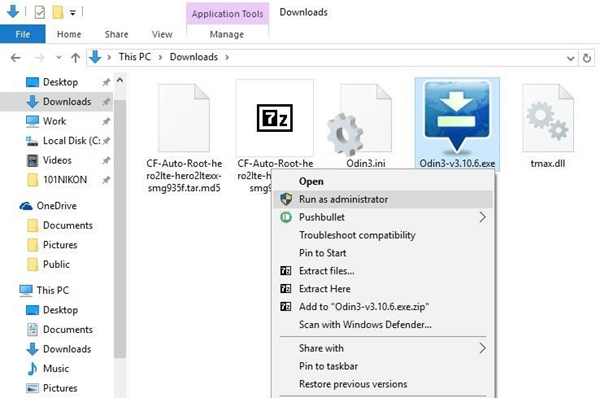Click the navigation pane scroll up arrow
600x398 pixels.
pos(120,80)
